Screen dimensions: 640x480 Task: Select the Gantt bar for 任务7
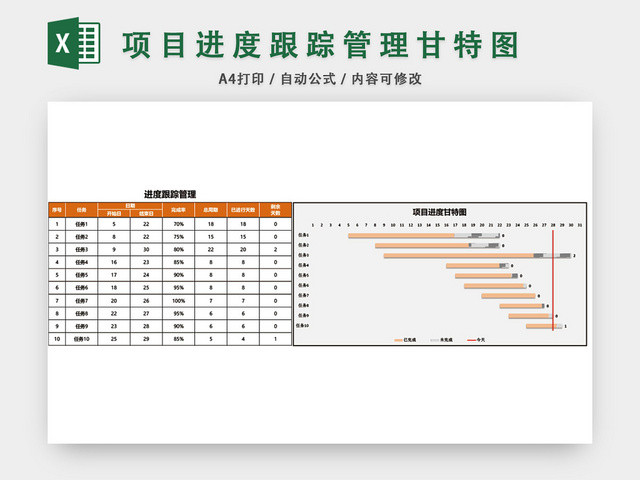click(x=508, y=296)
